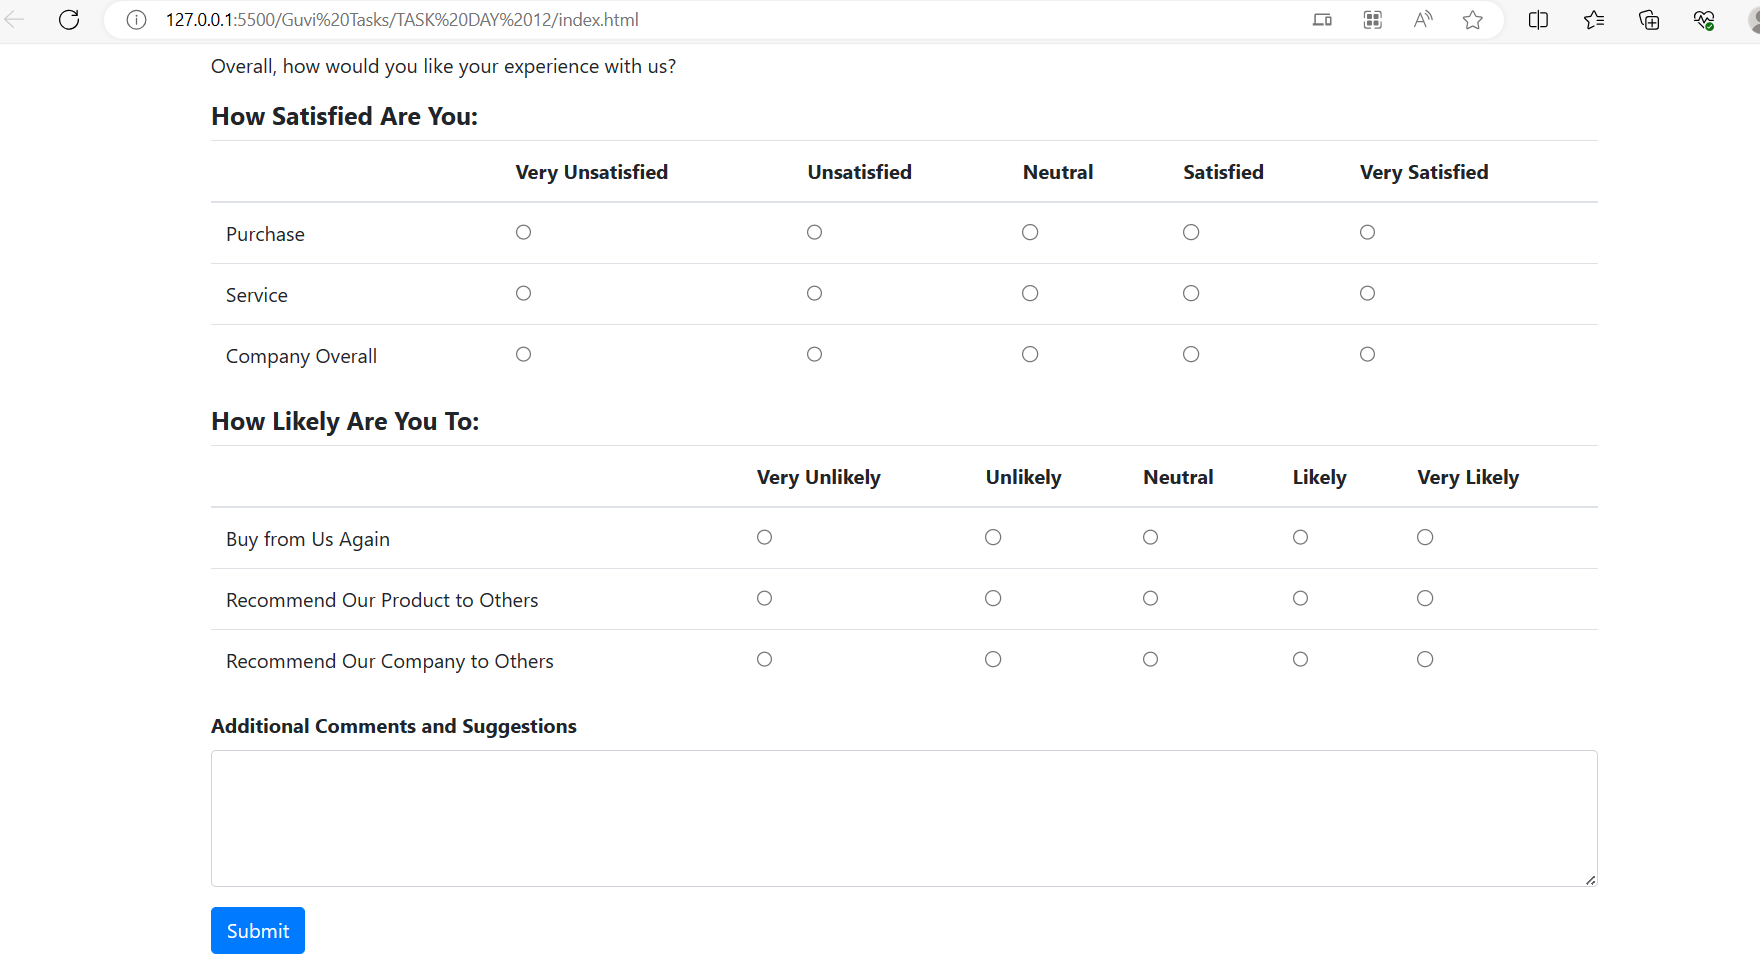Select Satisfied for Service
Viewport: 1760px width, 965px height.
pyautogui.click(x=1190, y=293)
